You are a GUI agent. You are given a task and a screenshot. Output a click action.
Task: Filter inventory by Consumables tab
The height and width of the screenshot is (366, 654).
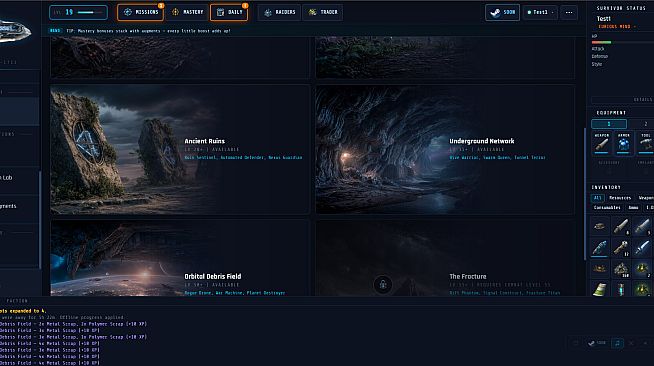pyautogui.click(x=607, y=208)
